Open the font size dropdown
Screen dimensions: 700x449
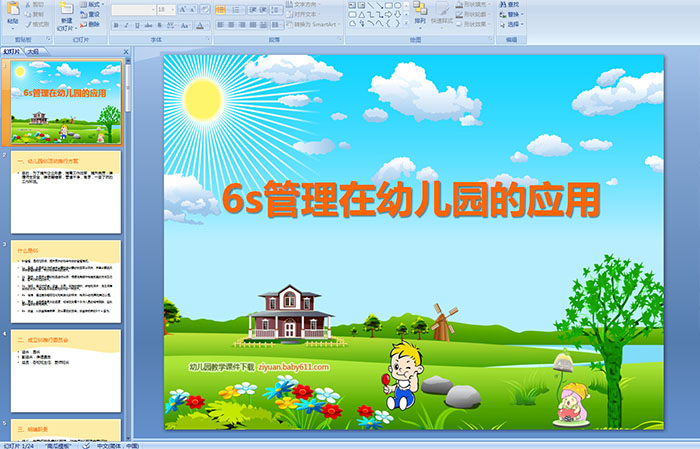coord(173,9)
